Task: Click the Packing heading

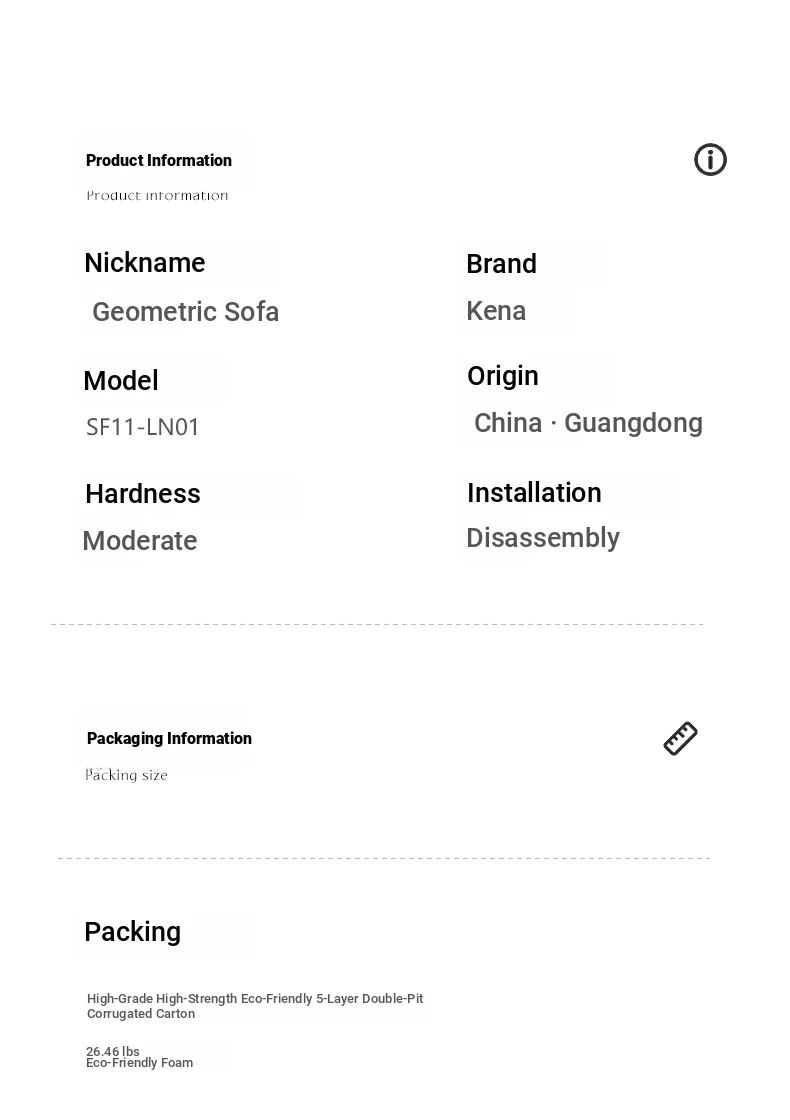Action: pyautogui.click(x=132, y=931)
